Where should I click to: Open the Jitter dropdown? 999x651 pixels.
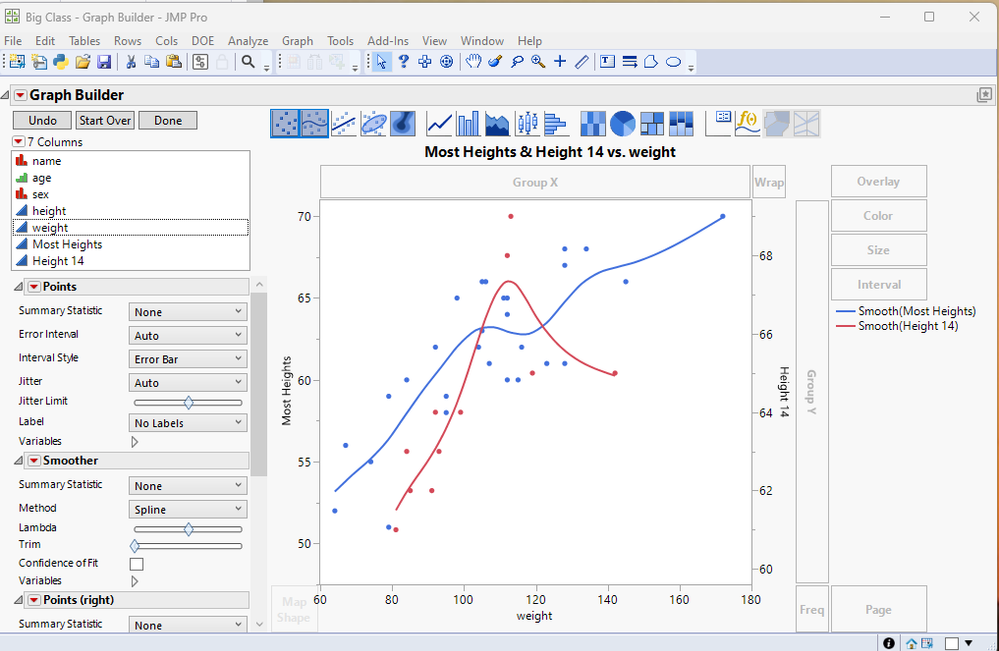pyautogui.click(x=188, y=382)
